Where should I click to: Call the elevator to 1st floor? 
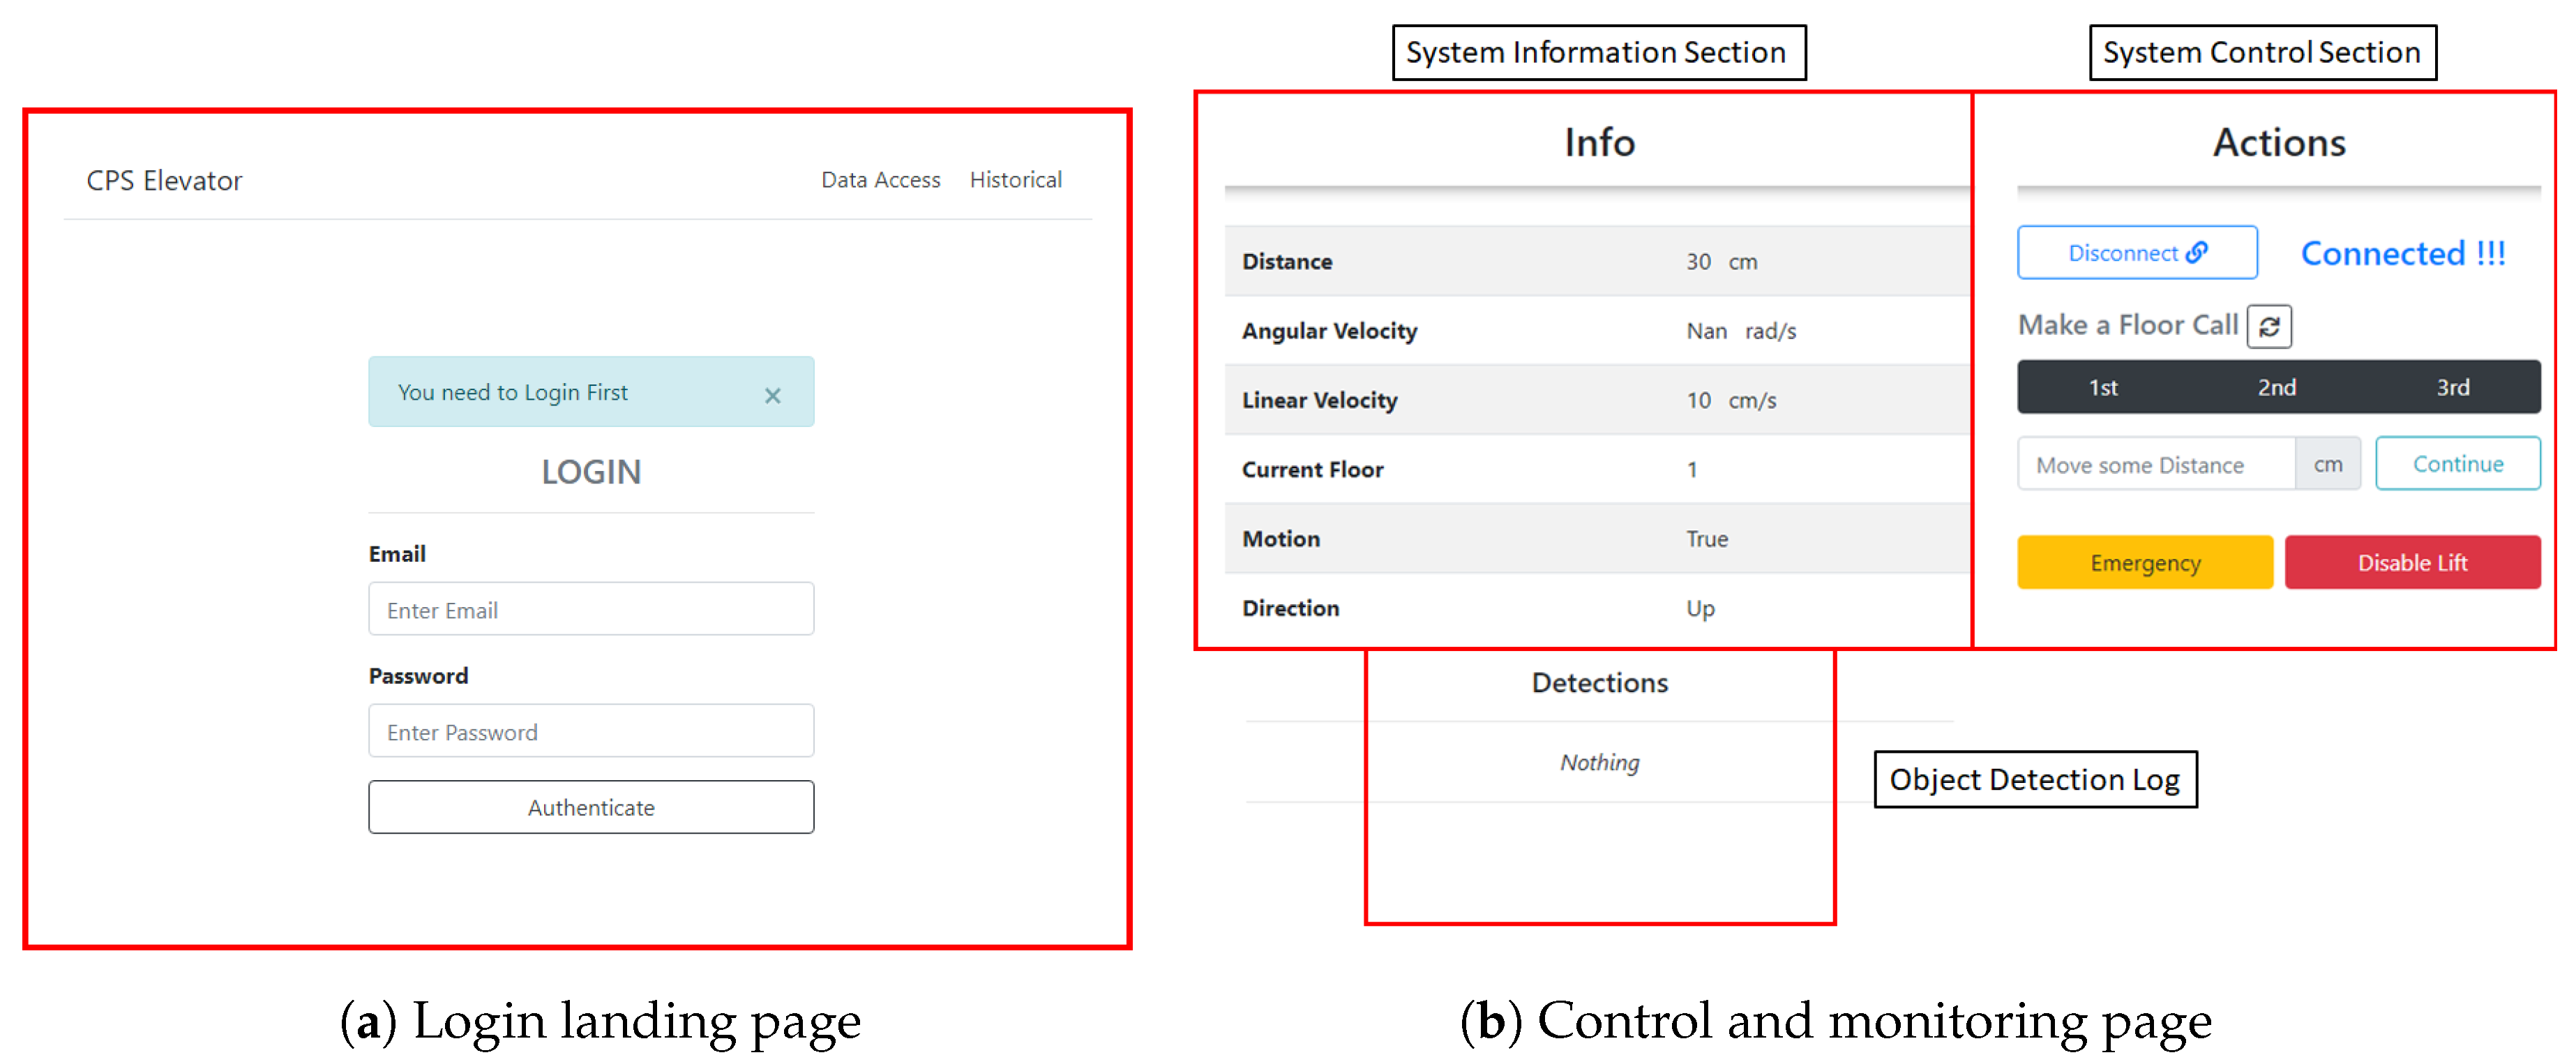(2102, 388)
